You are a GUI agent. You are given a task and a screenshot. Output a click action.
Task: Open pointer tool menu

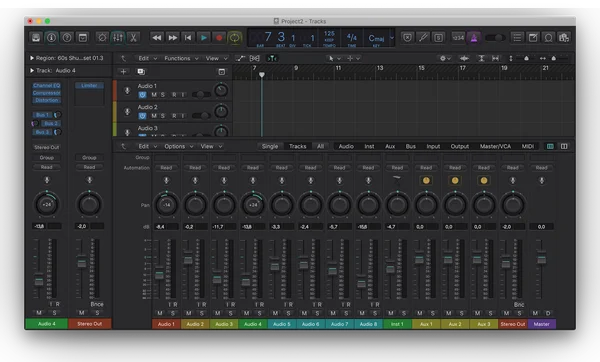click(334, 58)
